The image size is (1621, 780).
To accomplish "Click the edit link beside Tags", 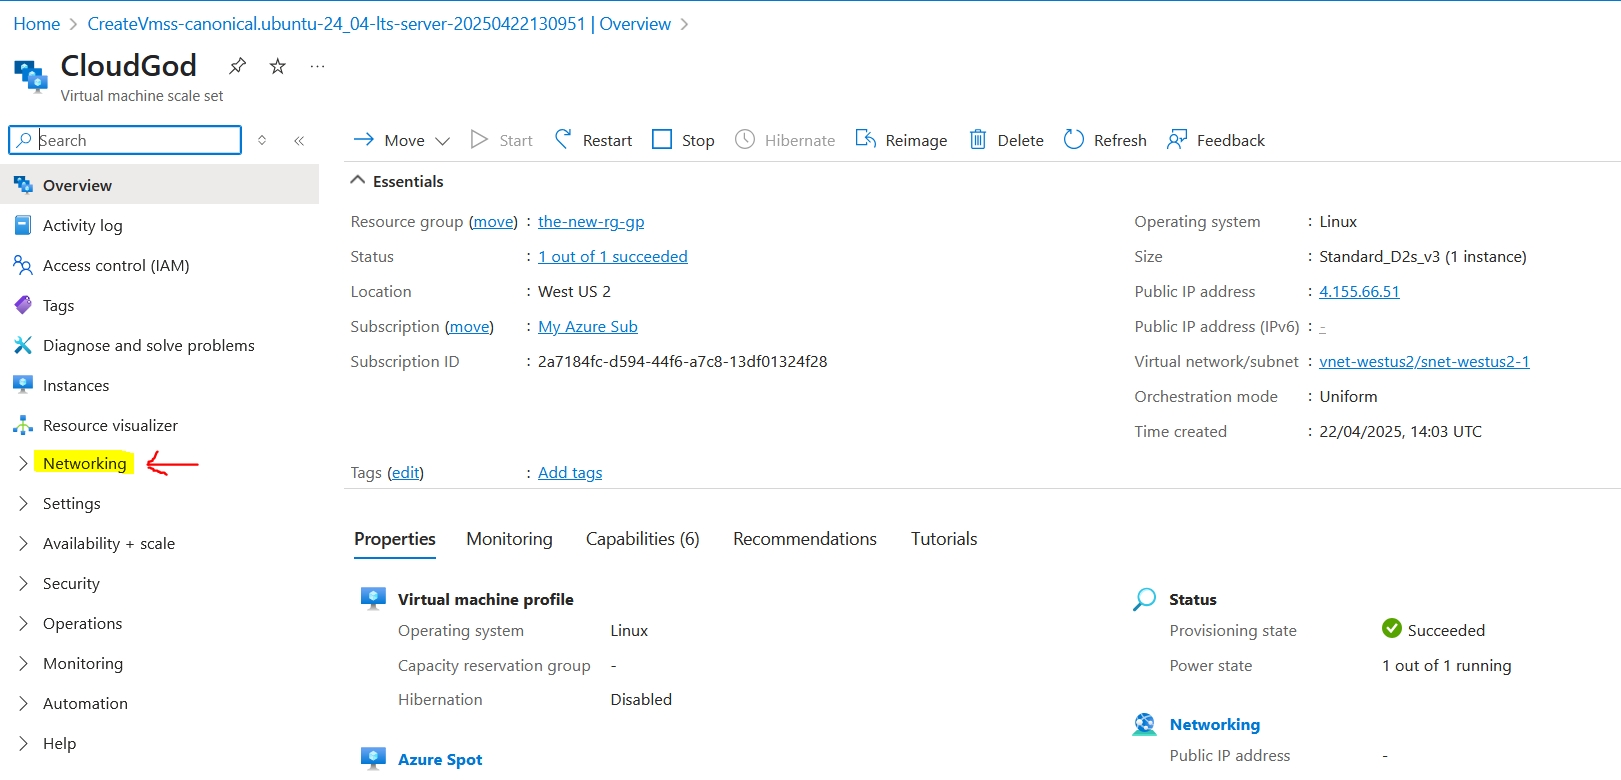I will [x=405, y=472].
